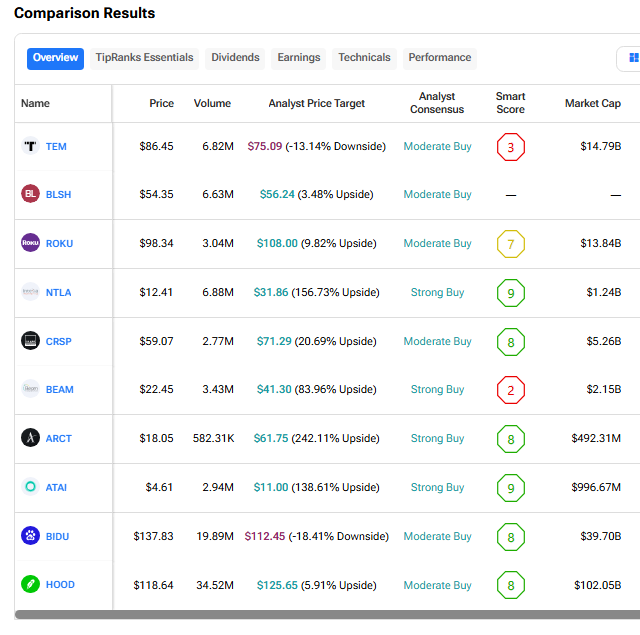Click the ARCT black logo icon
640x635 pixels.
click(x=30, y=438)
